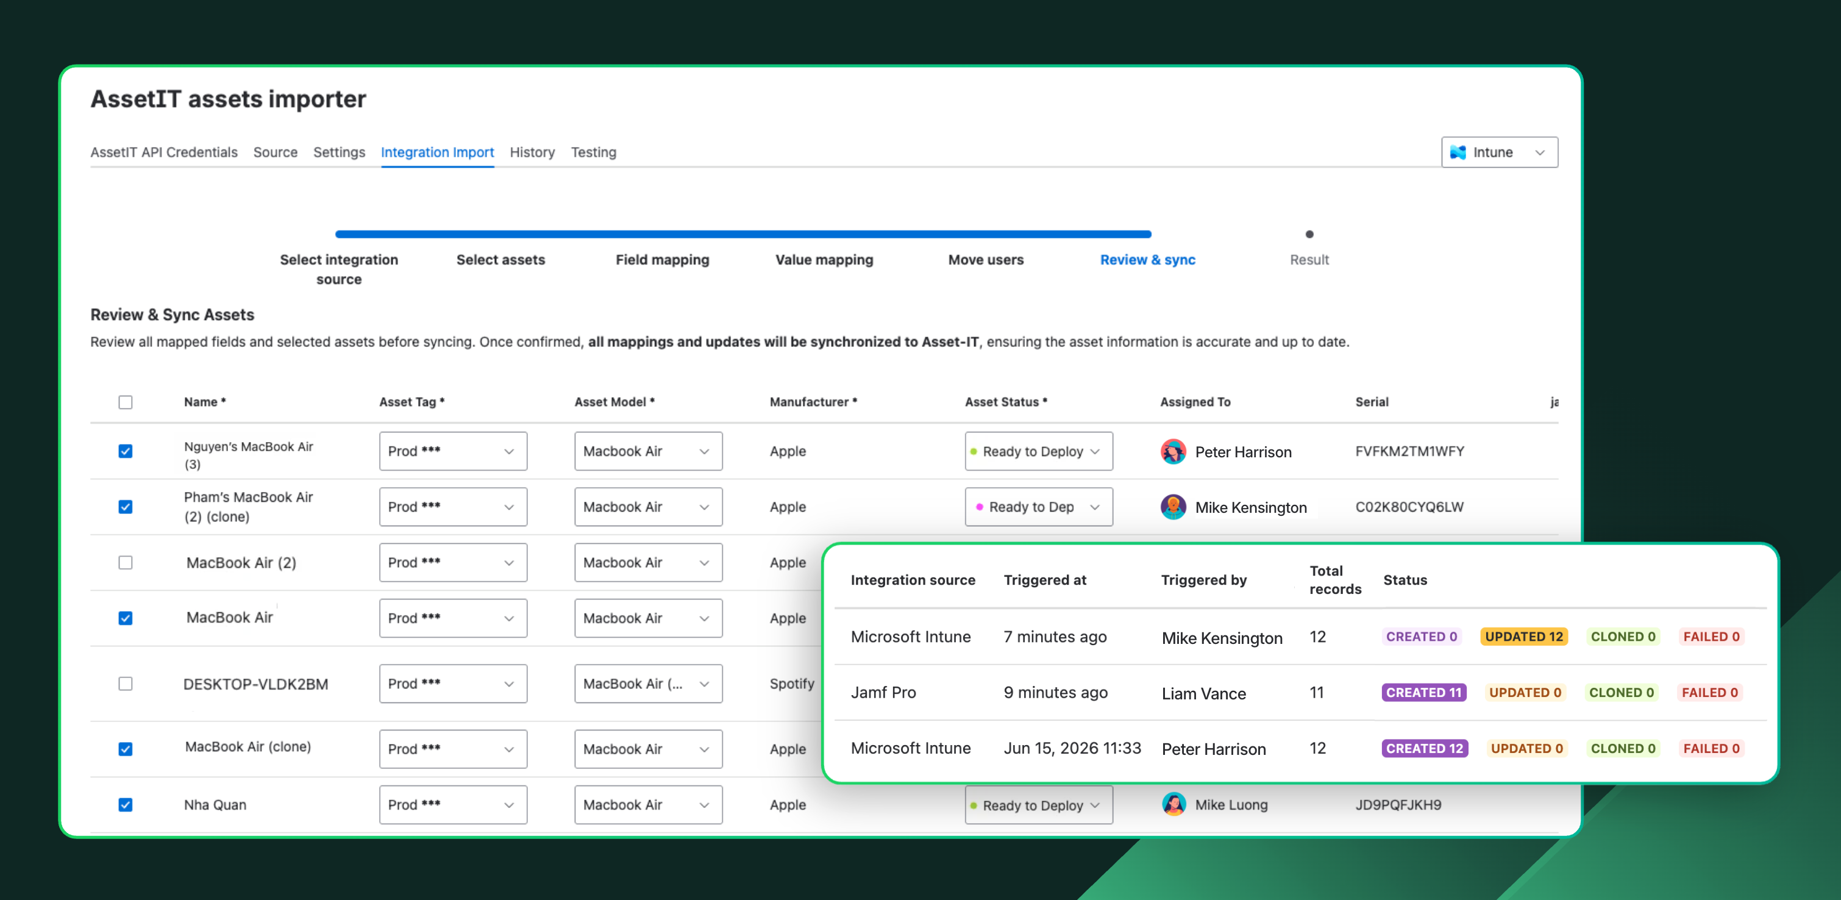Uncheck the MacBook Air (clone) row checkbox

[x=125, y=749]
